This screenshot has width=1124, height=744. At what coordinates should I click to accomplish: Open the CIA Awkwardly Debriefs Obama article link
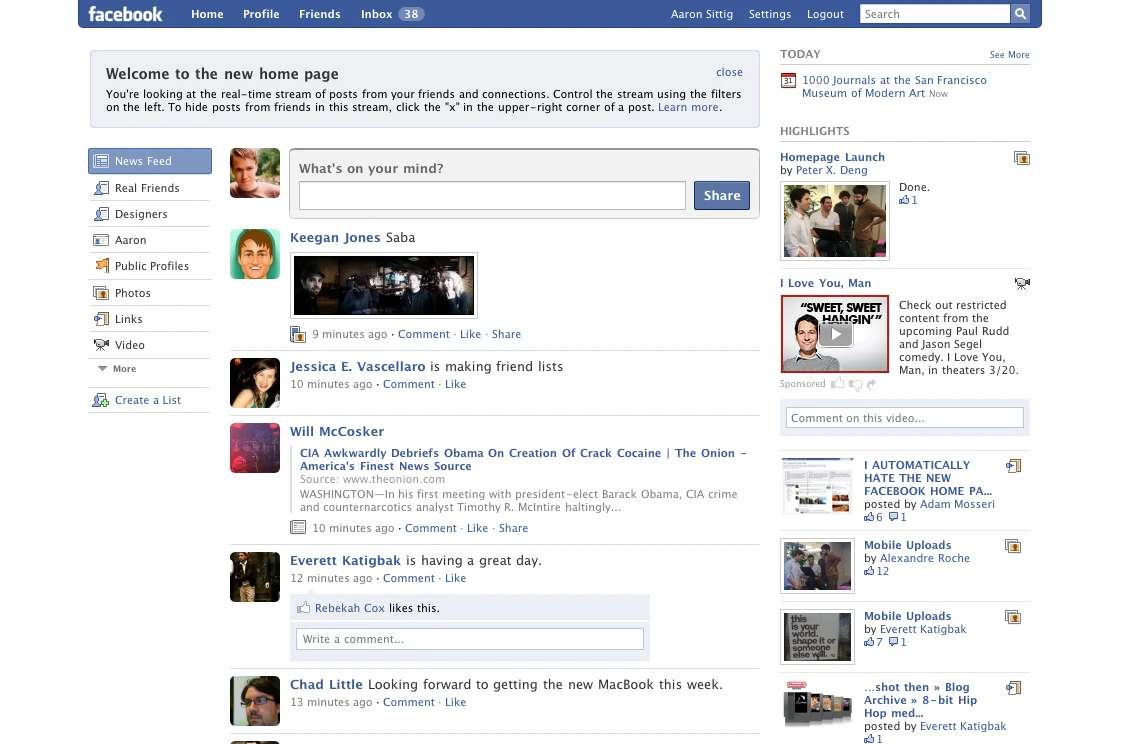(x=523, y=459)
